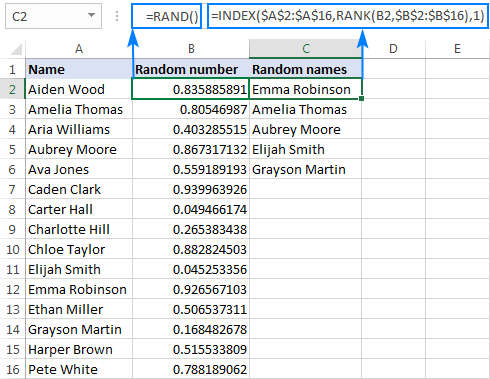
Task: Select the Grayson Martin cell in column C
Action: click(306, 169)
